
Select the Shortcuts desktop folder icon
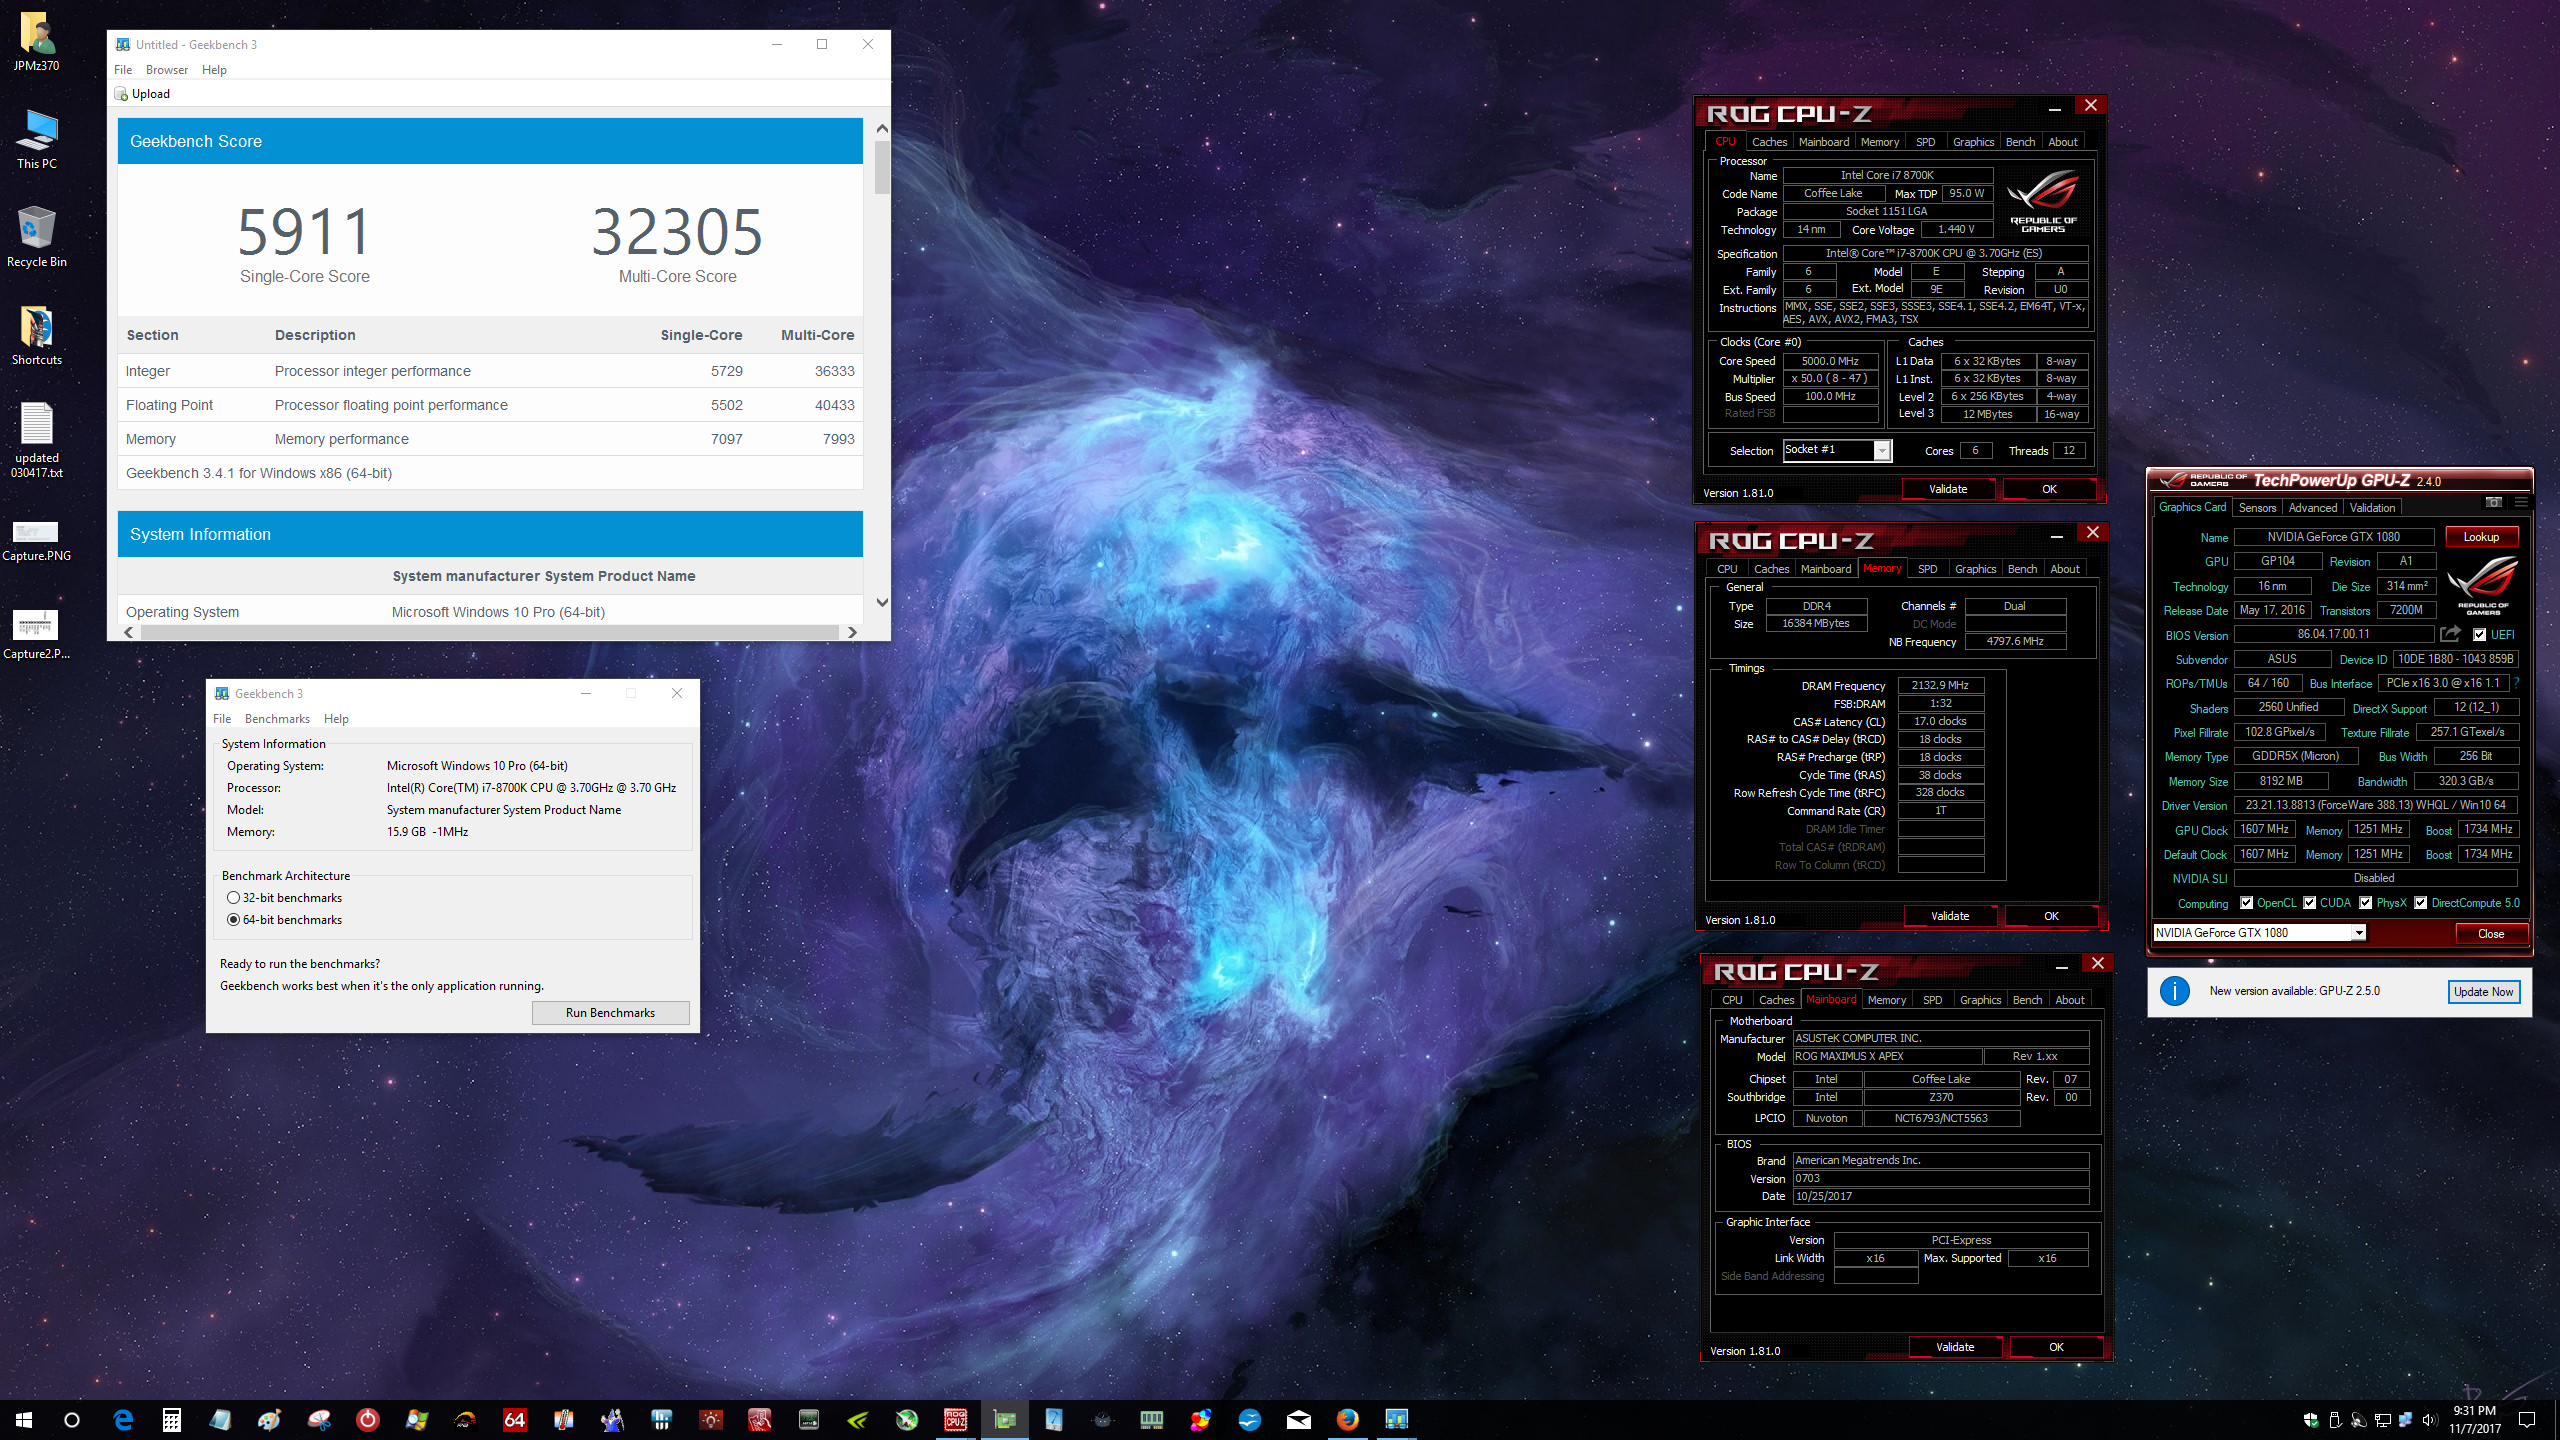coord(37,336)
